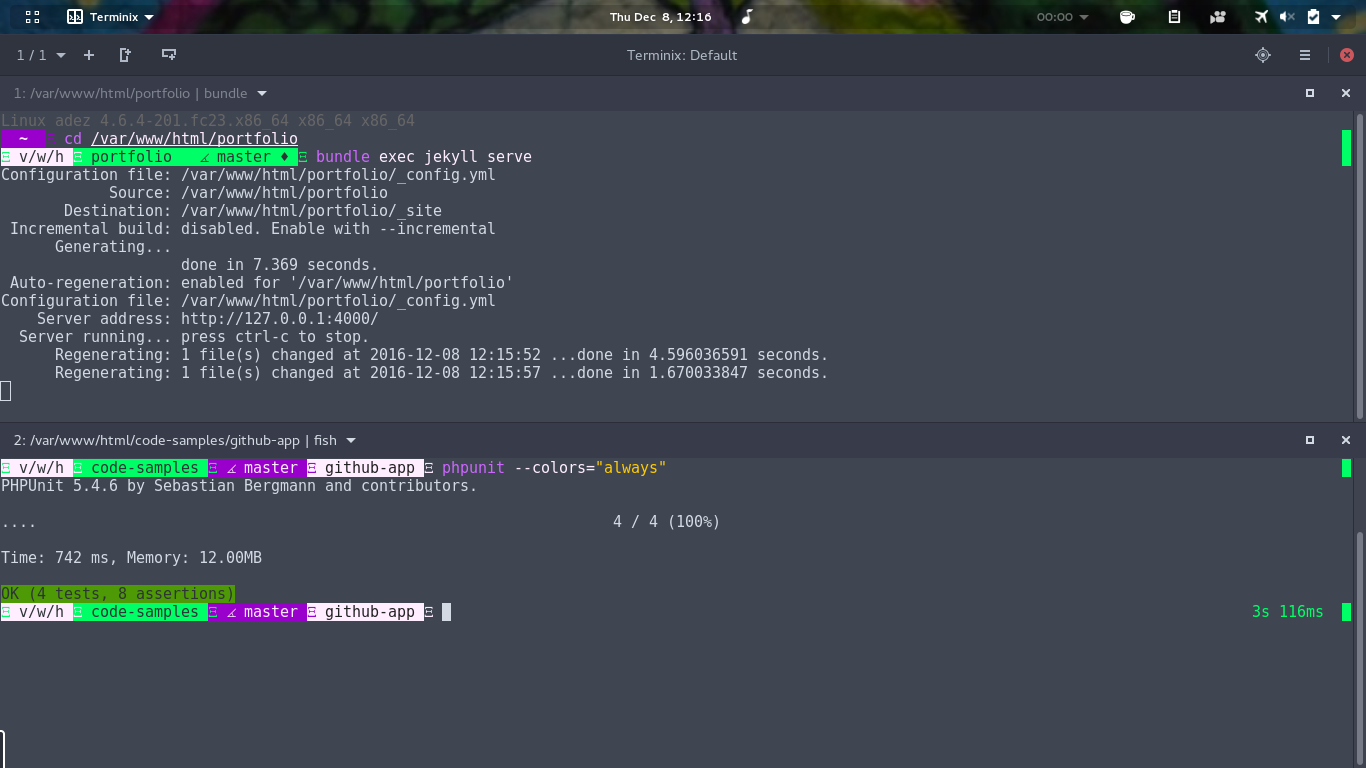Close the github-app fish terminal pane

(1346, 440)
